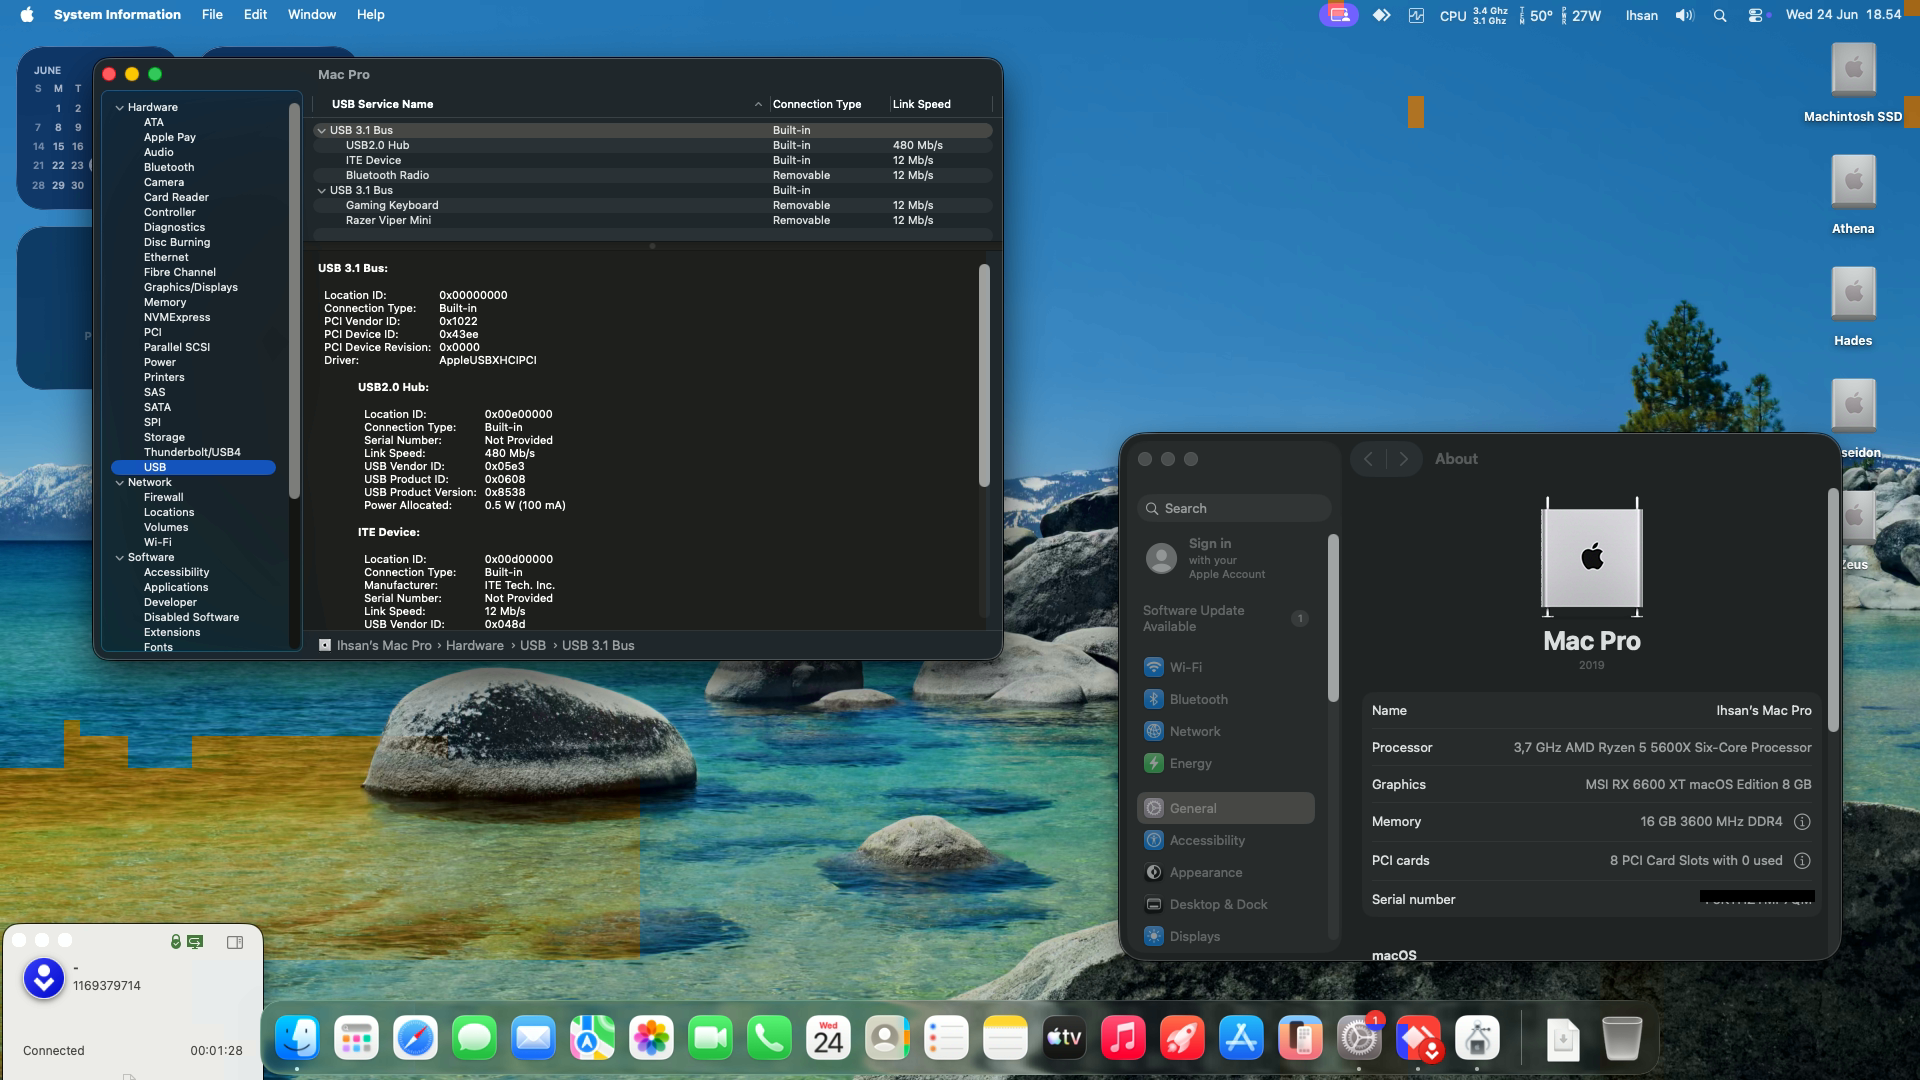Open Mail app in the Dock
The height and width of the screenshot is (1080, 1920).
click(x=533, y=1039)
